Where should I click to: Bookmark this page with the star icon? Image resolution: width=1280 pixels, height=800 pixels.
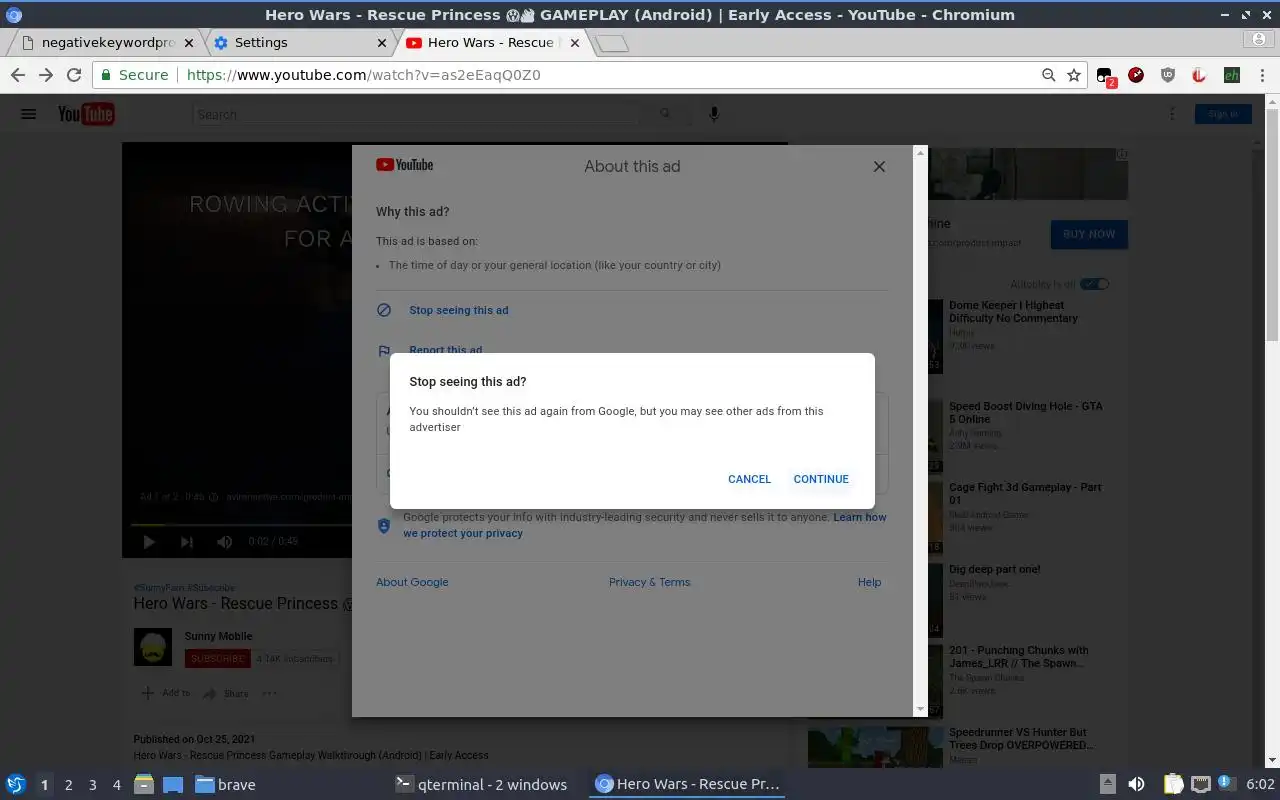point(1074,75)
